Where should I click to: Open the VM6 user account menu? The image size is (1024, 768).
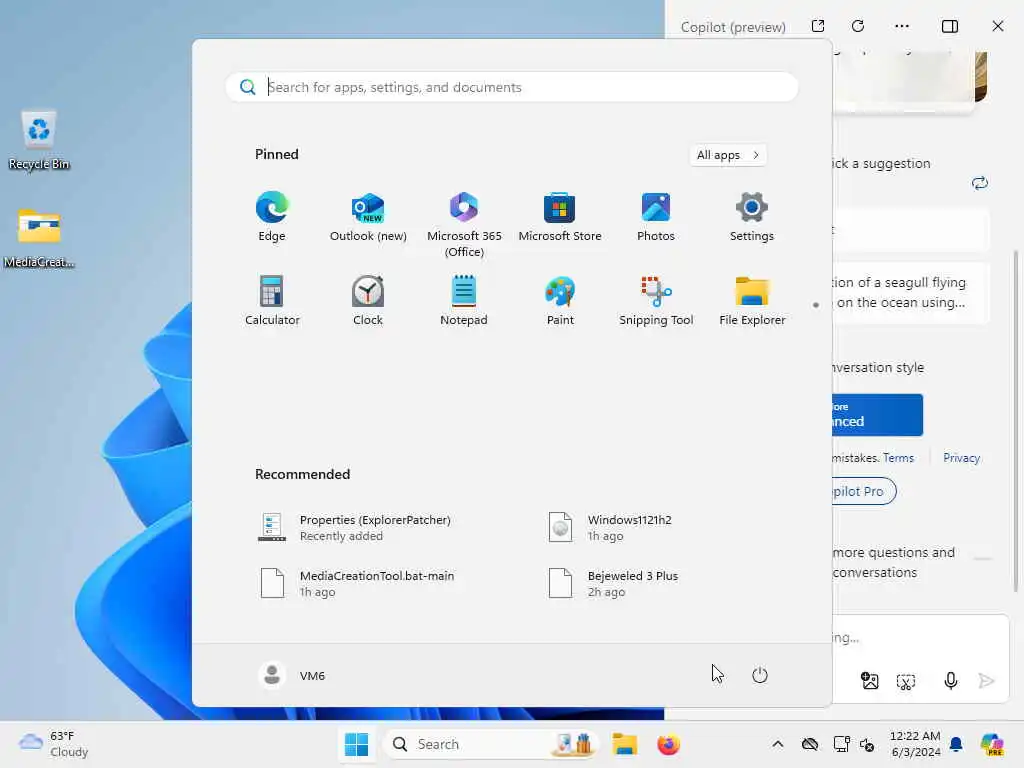tap(292, 675)
